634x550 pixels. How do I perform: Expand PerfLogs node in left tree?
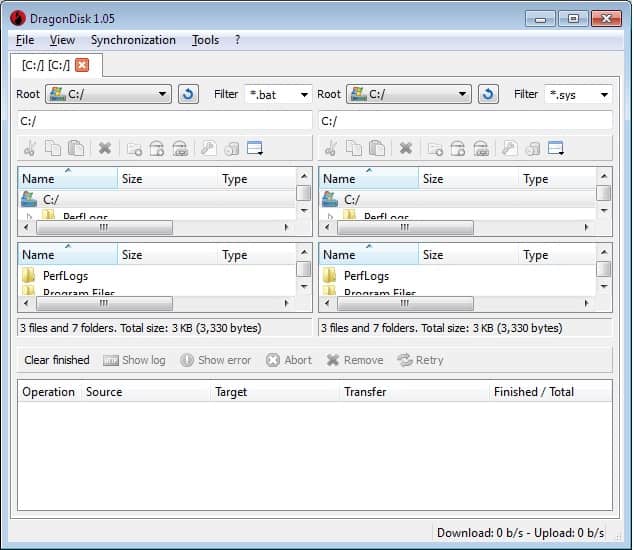tap(29, 217)
